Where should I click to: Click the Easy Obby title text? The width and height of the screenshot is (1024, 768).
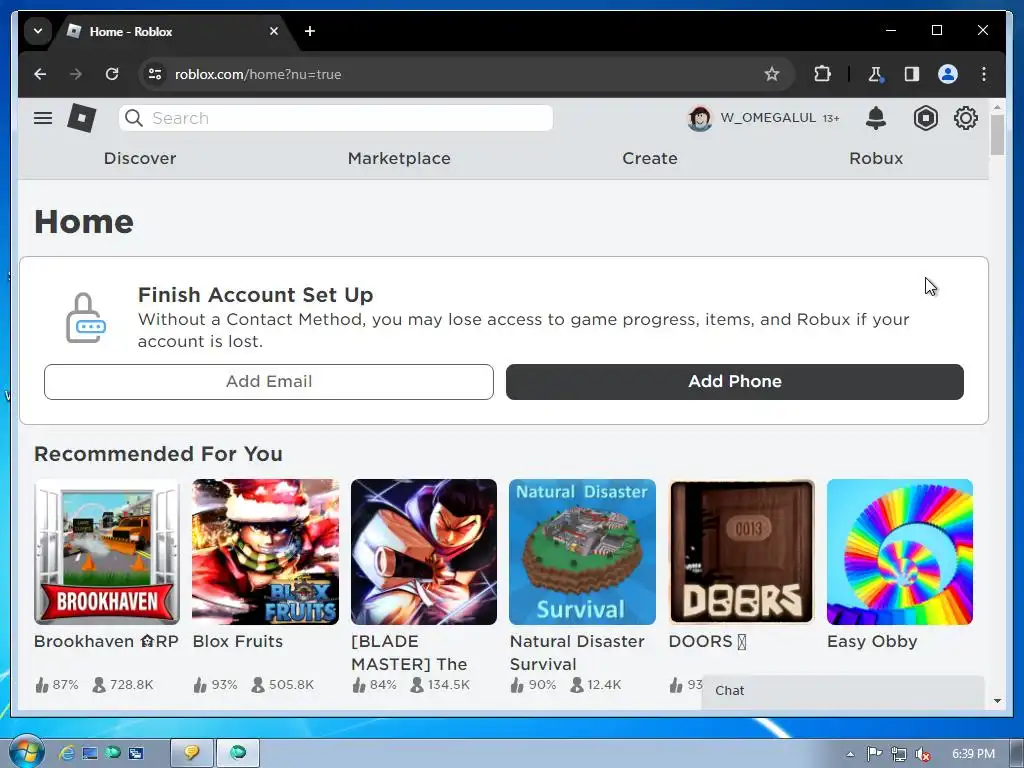[x=872, y=642]
